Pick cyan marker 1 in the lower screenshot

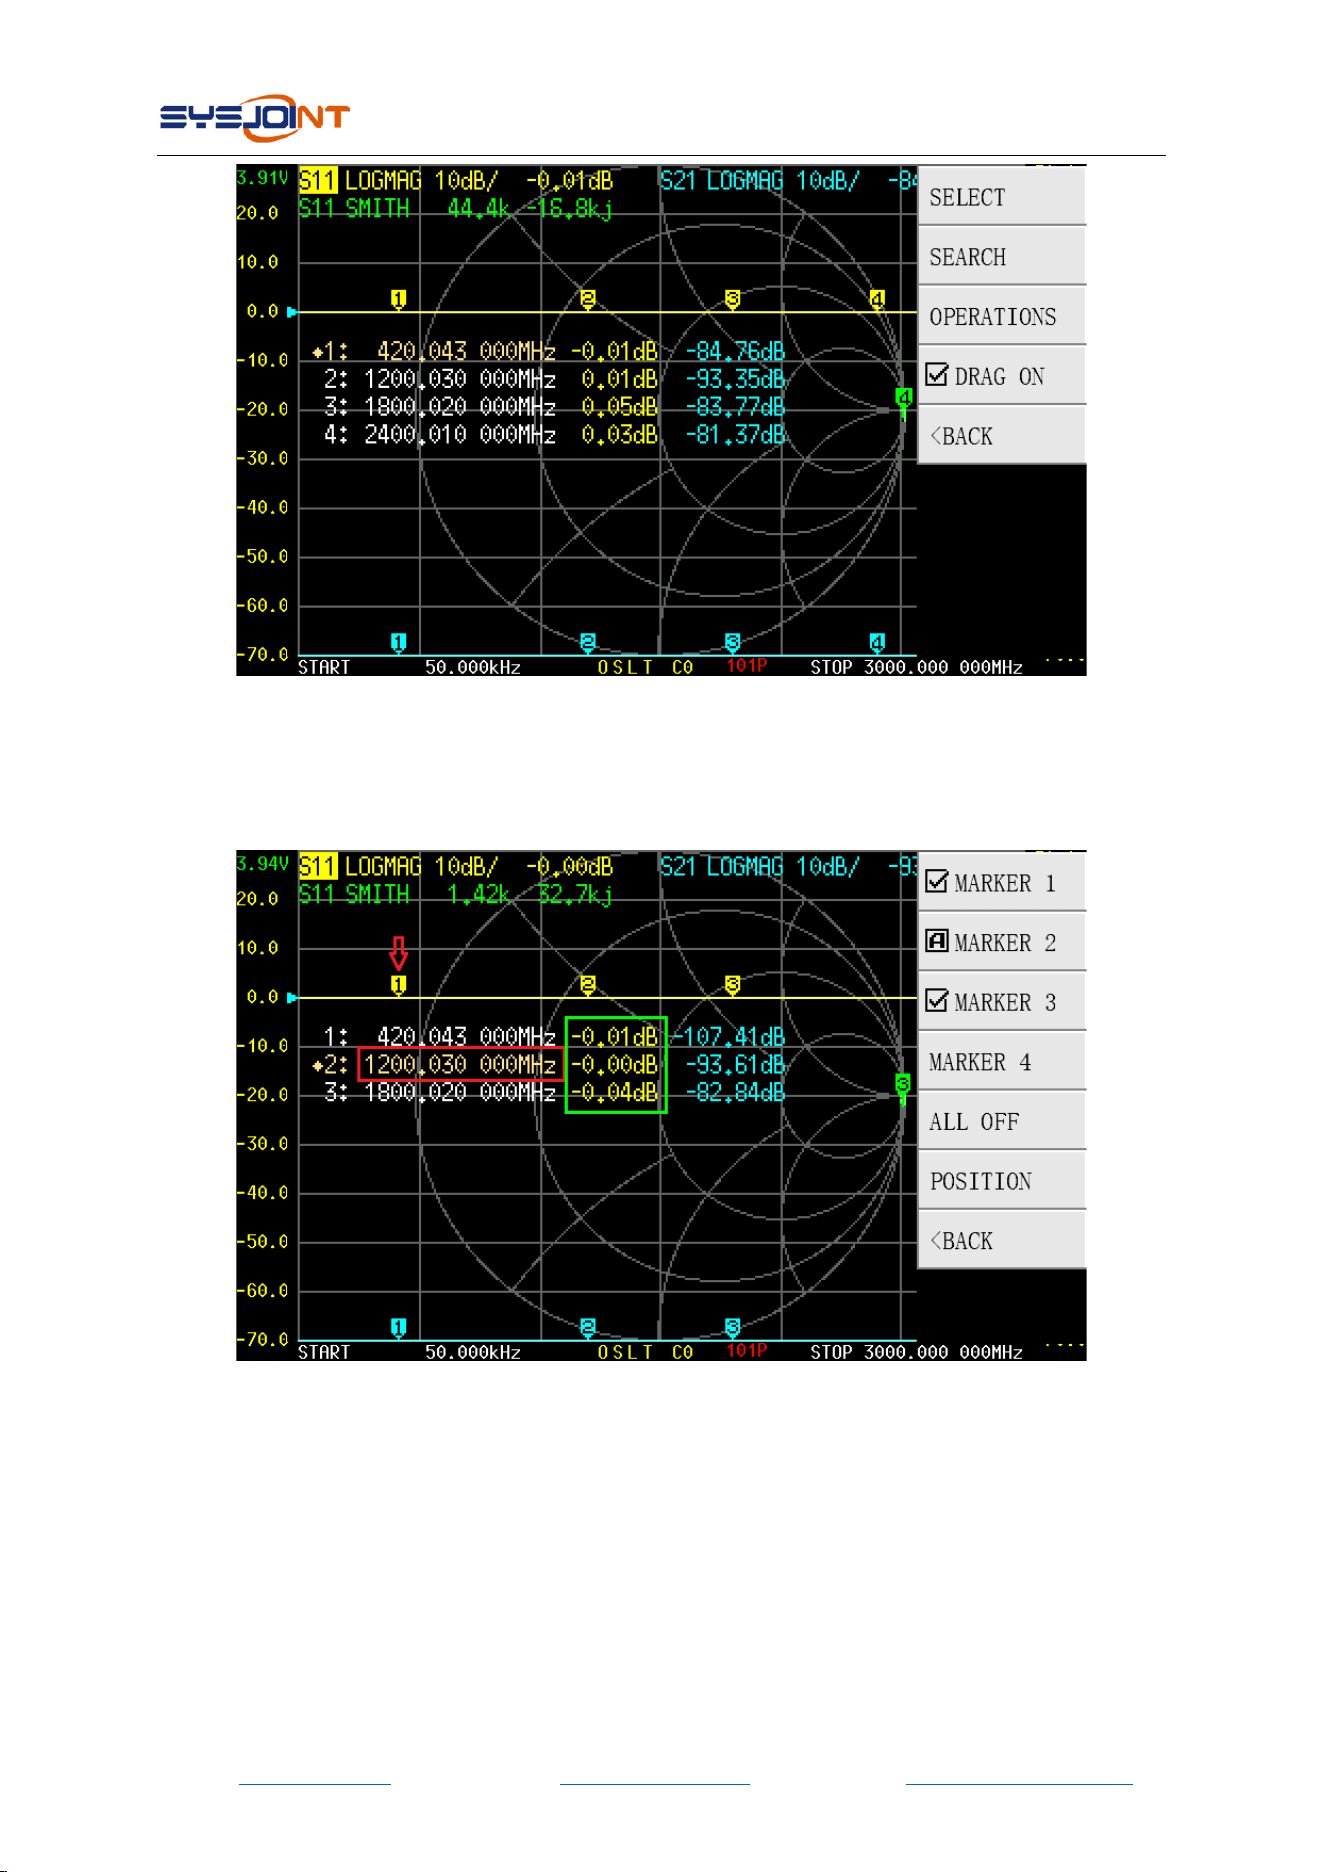pos(398,1328)
